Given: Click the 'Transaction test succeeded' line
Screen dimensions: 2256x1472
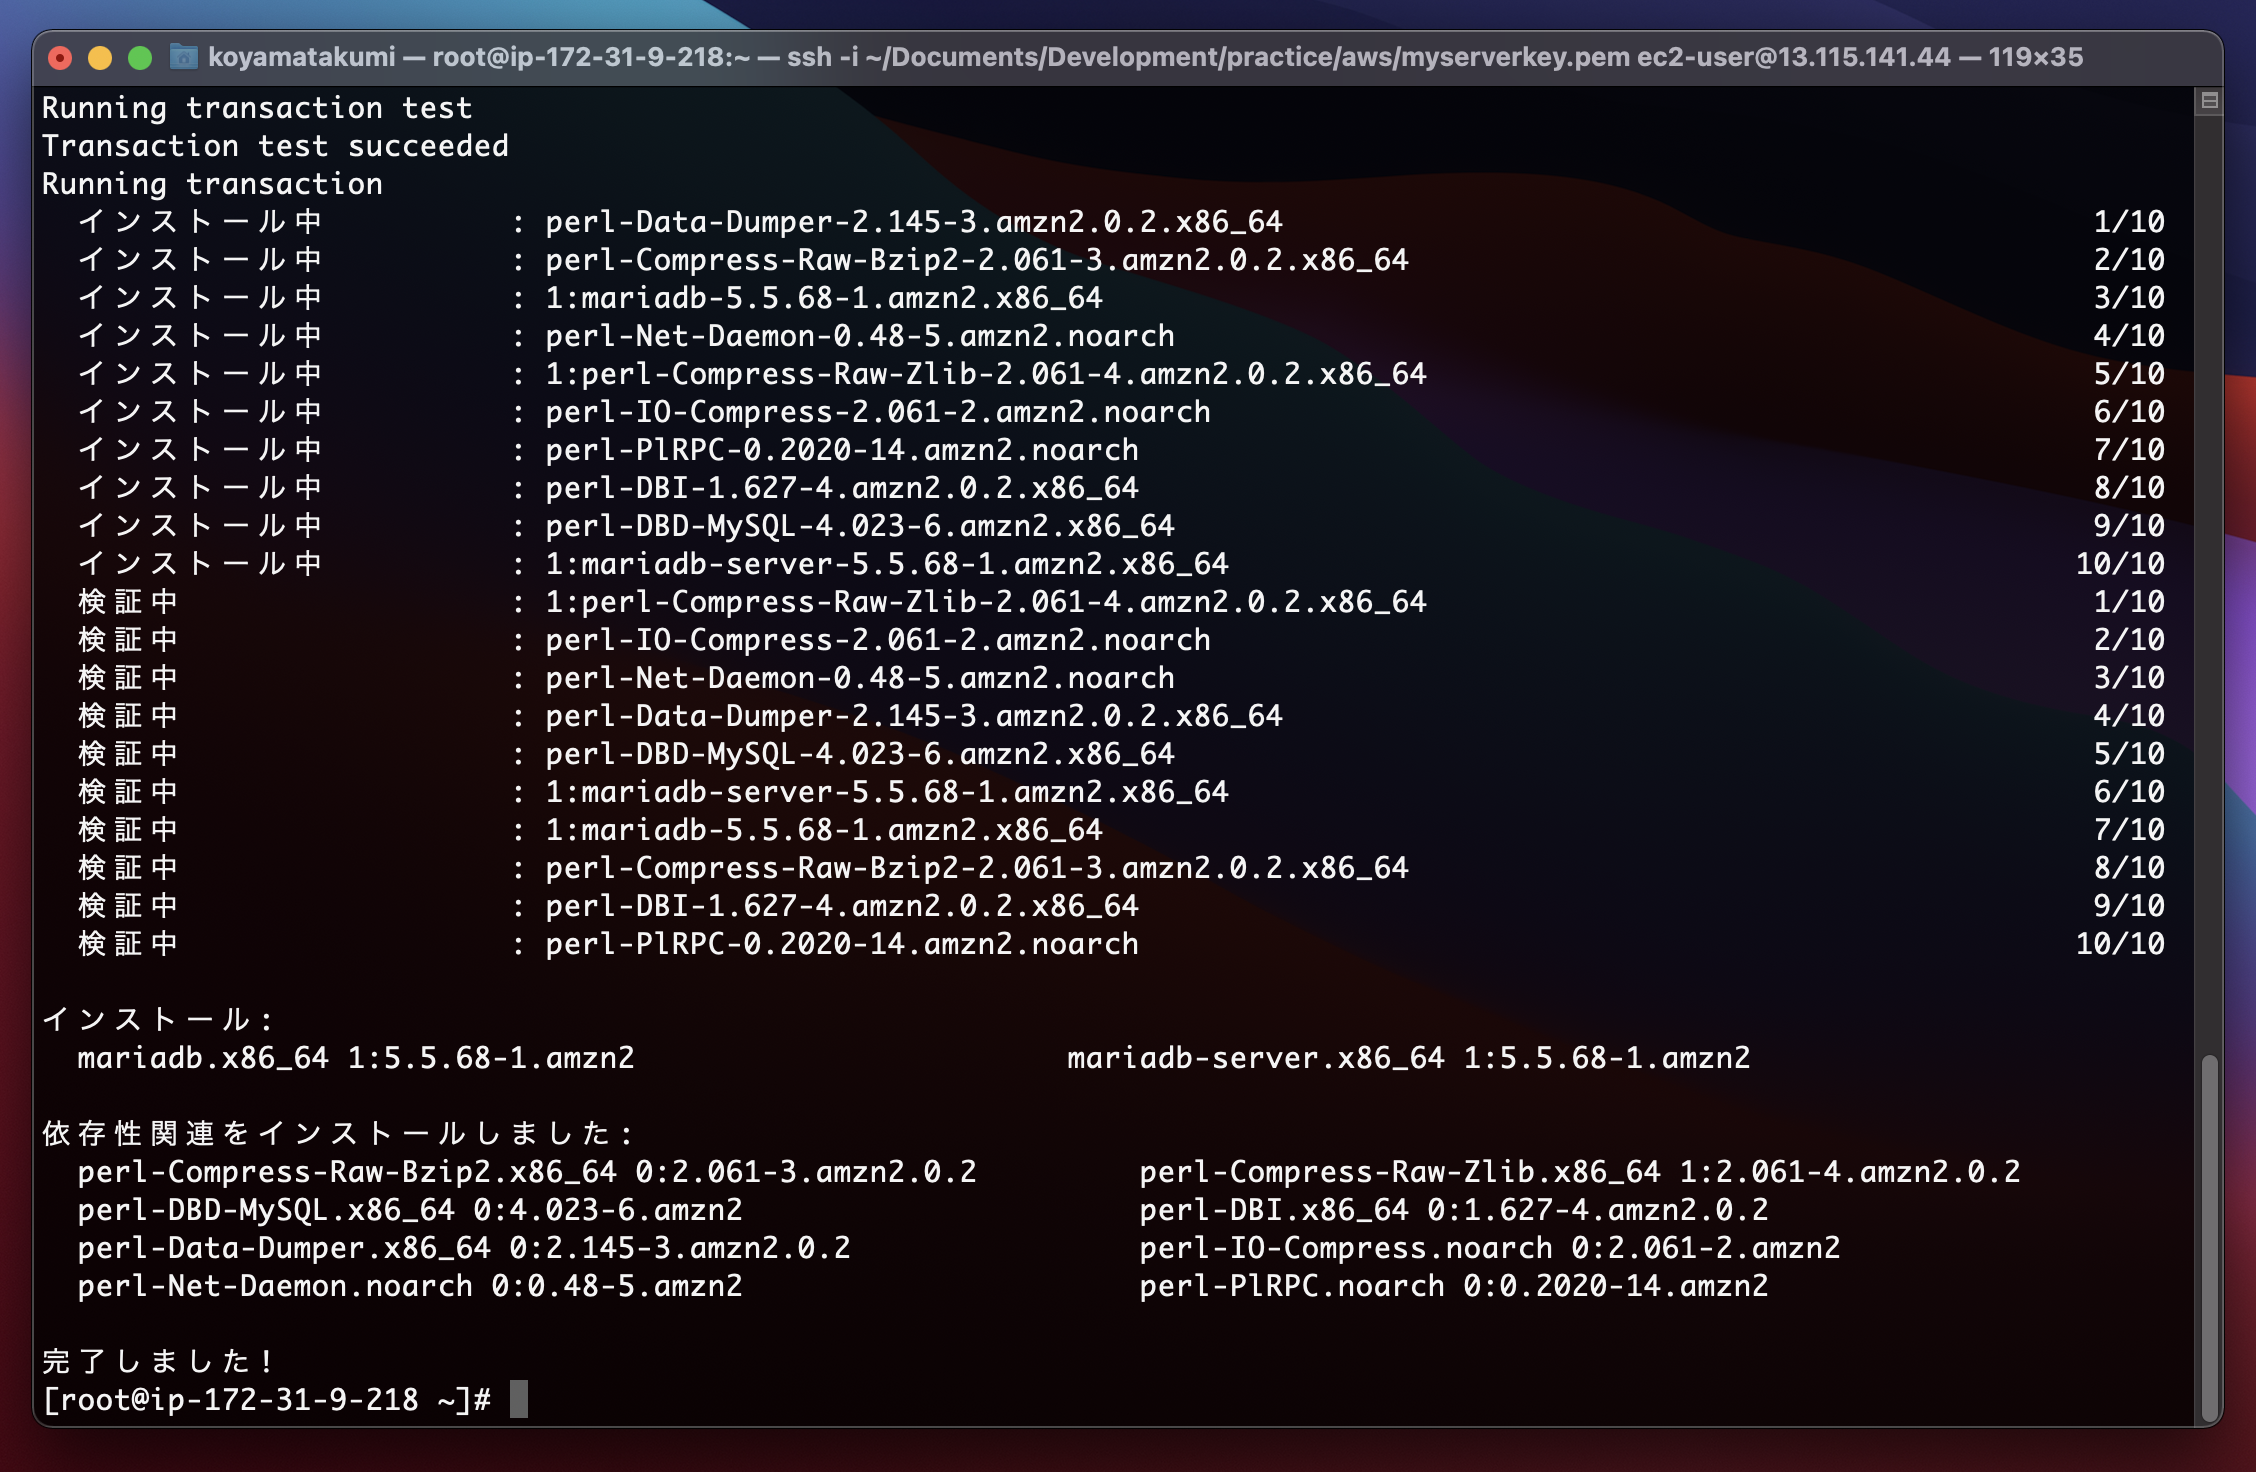Looking at the screenshot, I should [275, 146].
